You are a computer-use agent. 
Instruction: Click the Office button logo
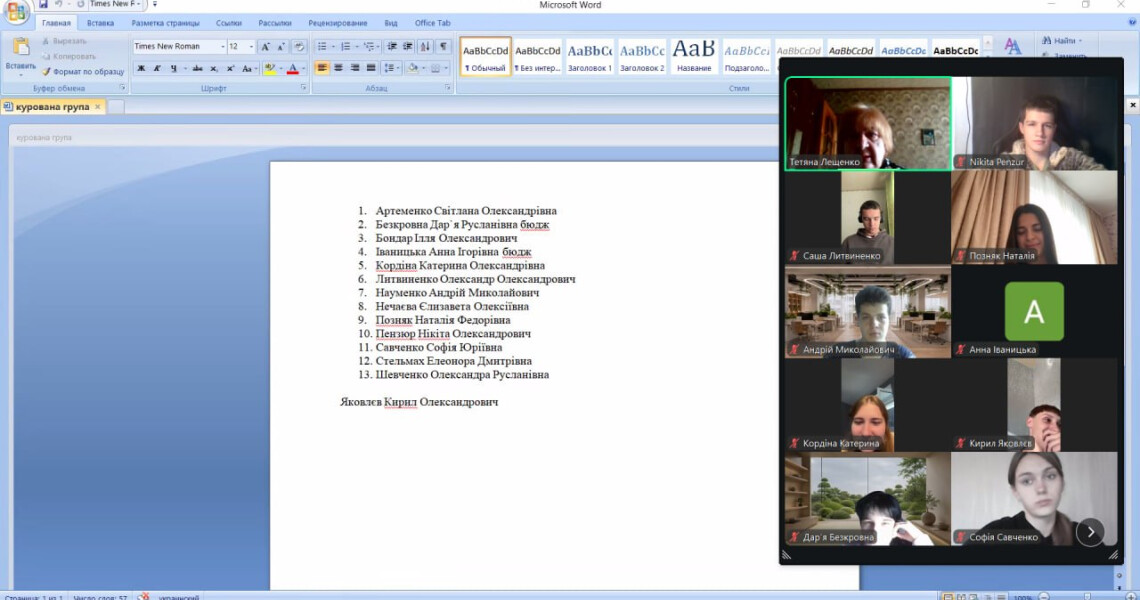point(16,10)
